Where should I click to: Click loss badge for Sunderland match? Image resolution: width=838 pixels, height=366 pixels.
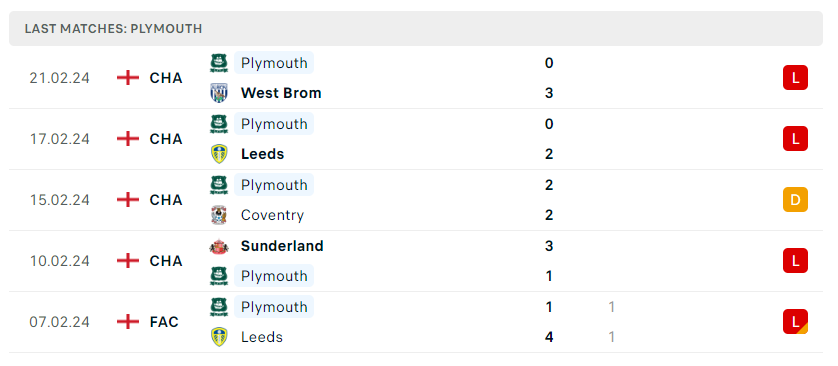[x=795, y=261]
